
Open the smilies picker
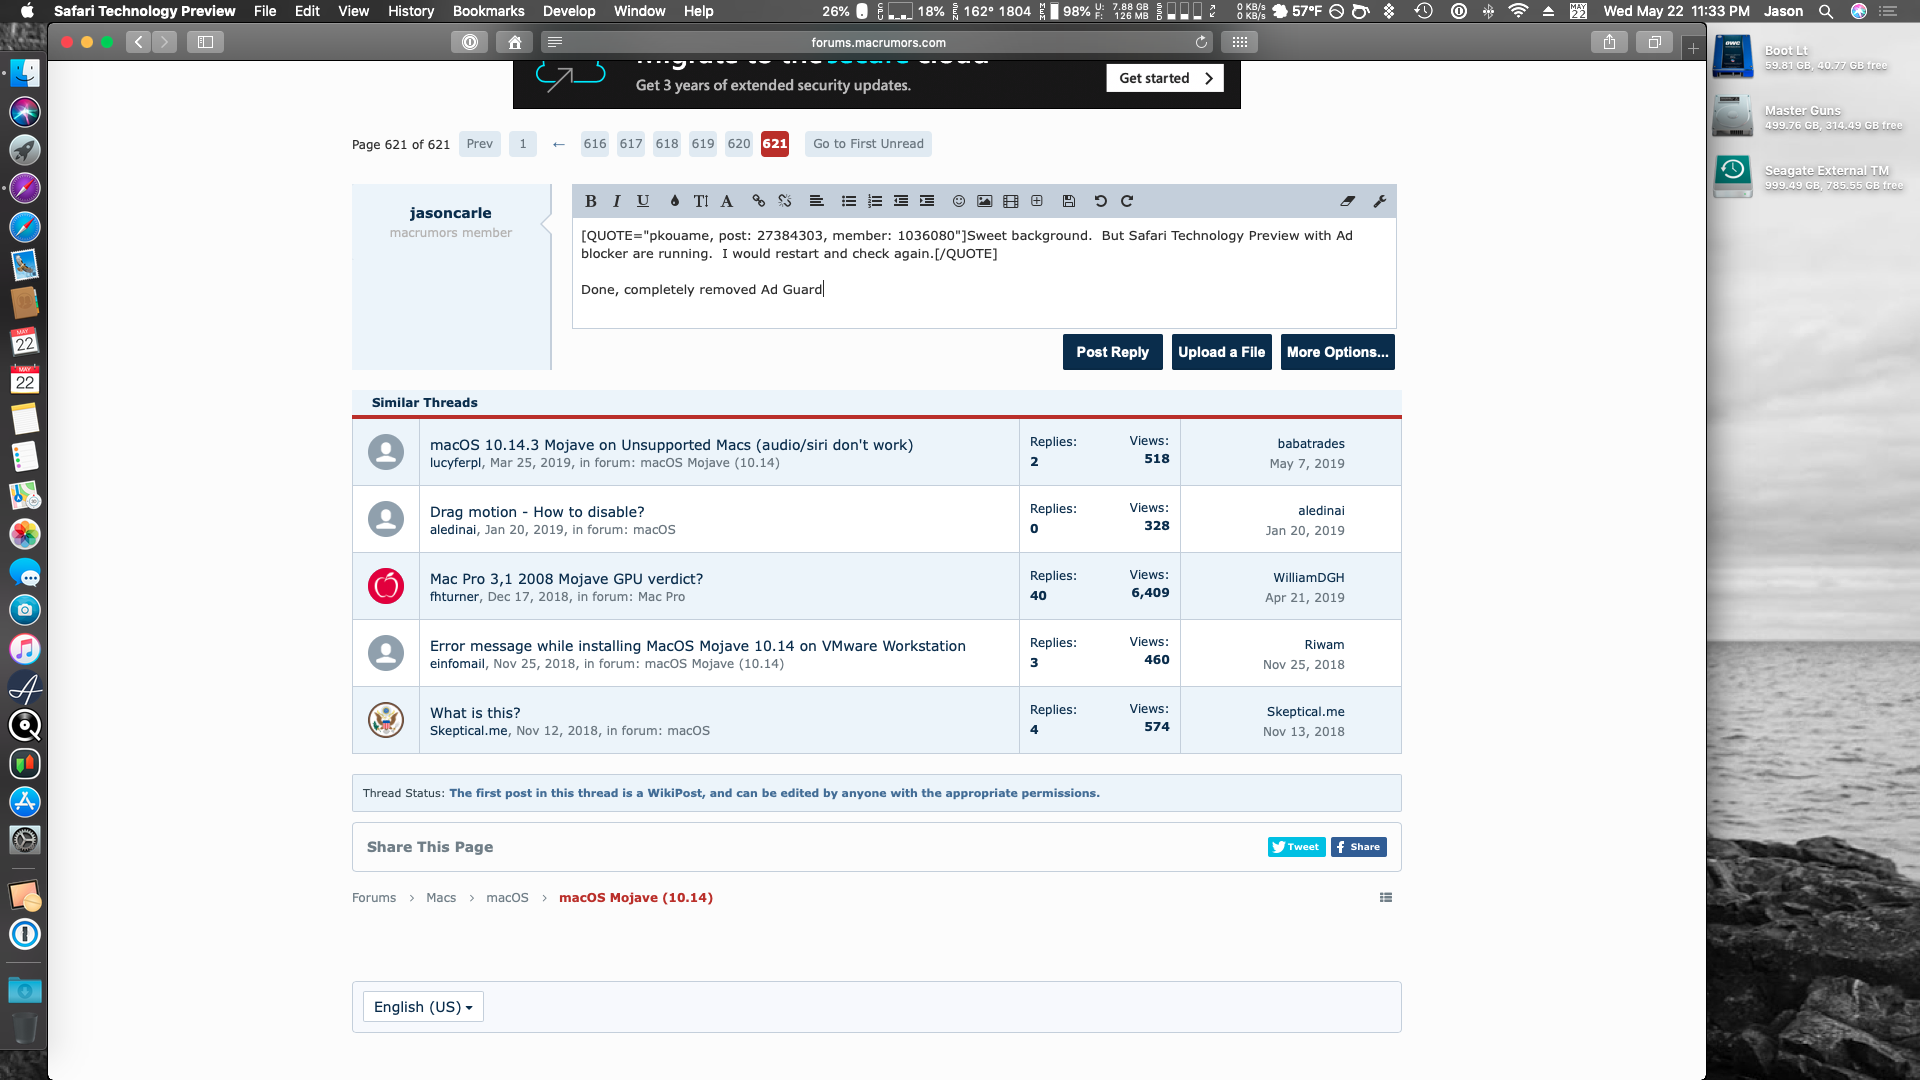click(959, 201)
